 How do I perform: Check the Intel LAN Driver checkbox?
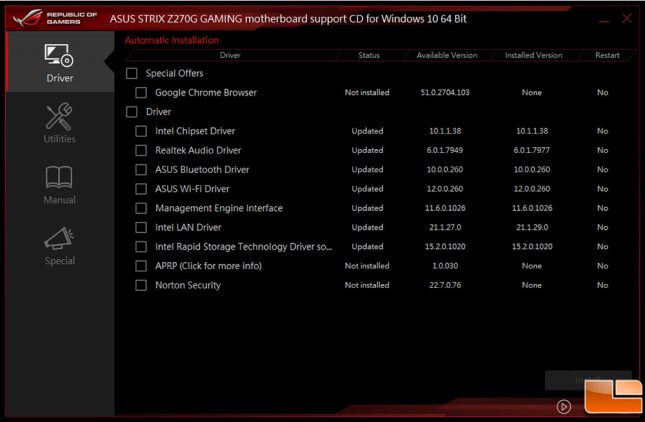(x=141, y=227)
